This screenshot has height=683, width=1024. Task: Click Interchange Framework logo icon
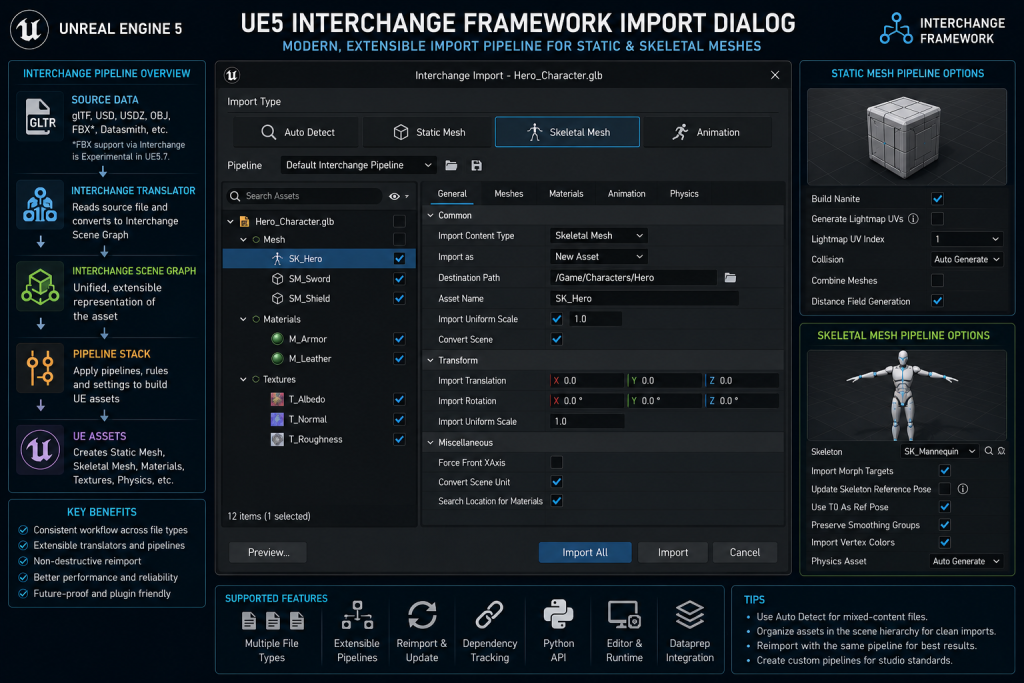(x=896, y=29)
